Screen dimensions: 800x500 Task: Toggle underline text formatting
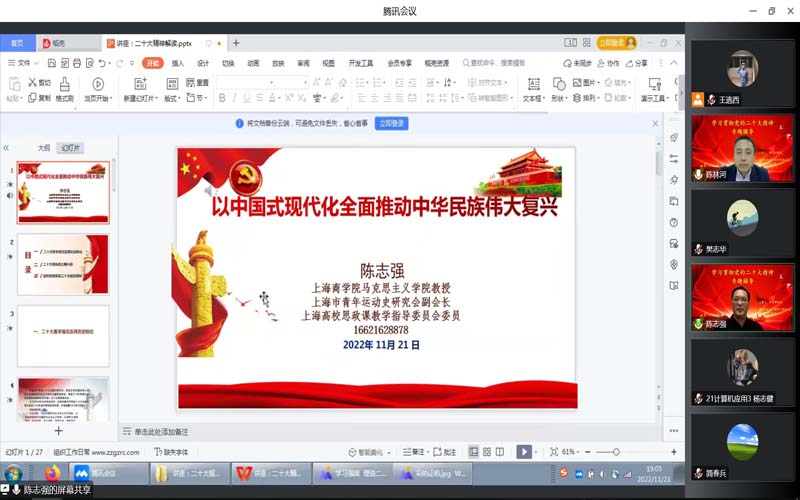(x=249, y=98)
